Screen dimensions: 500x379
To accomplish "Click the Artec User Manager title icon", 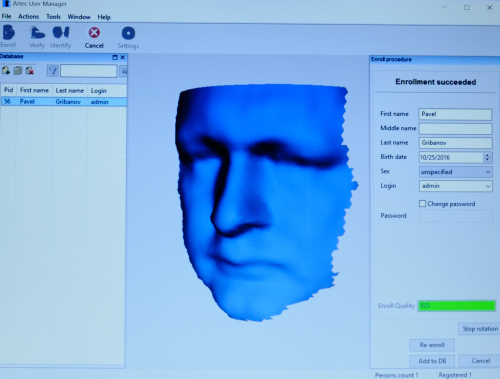I will [x=6, y=4].
